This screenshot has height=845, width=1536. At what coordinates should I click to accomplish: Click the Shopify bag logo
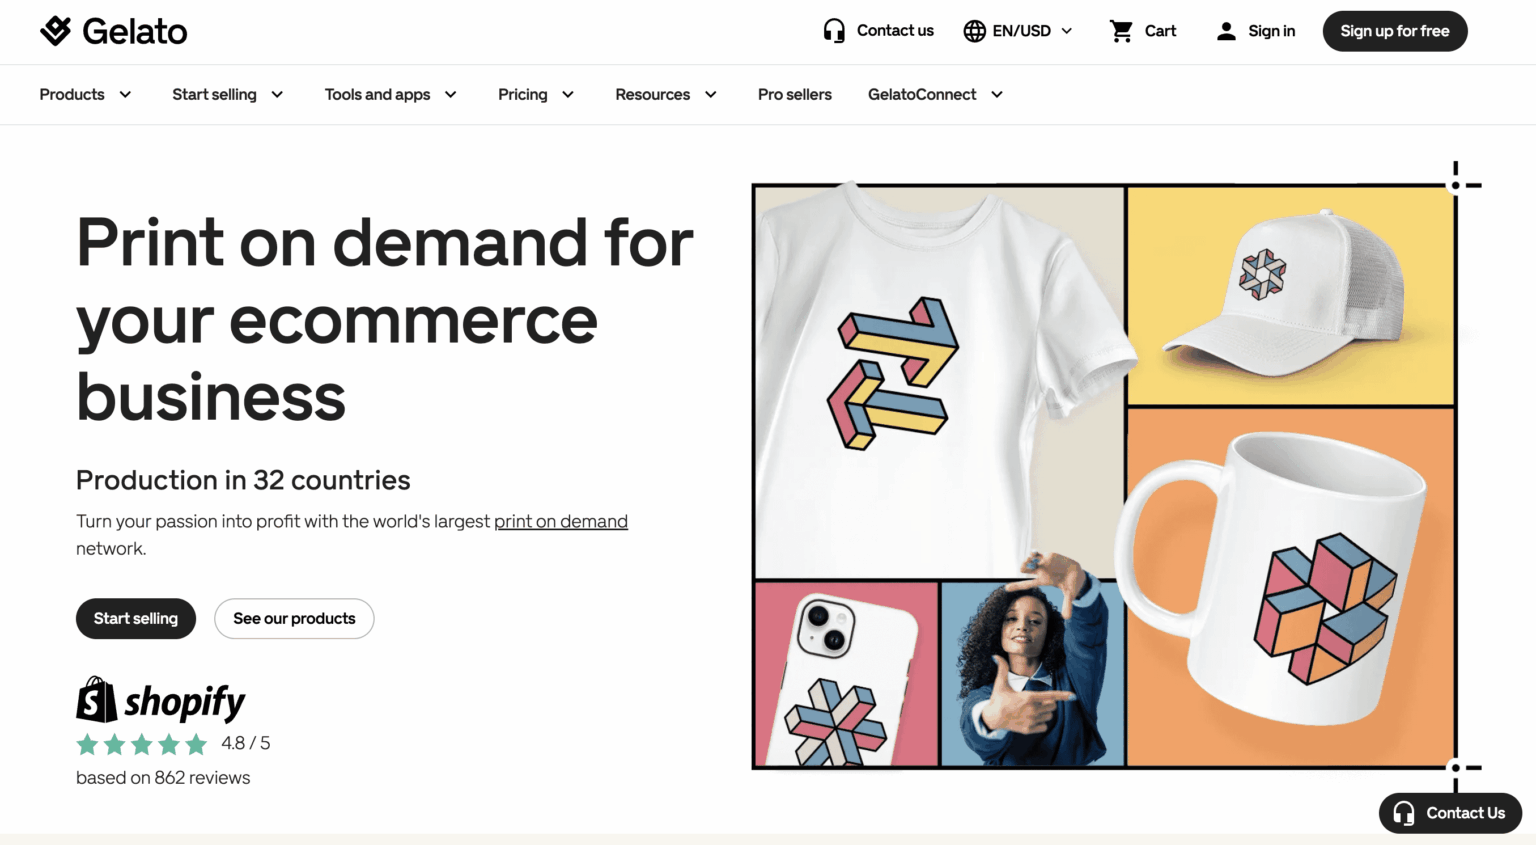click(x=97, y=700)
